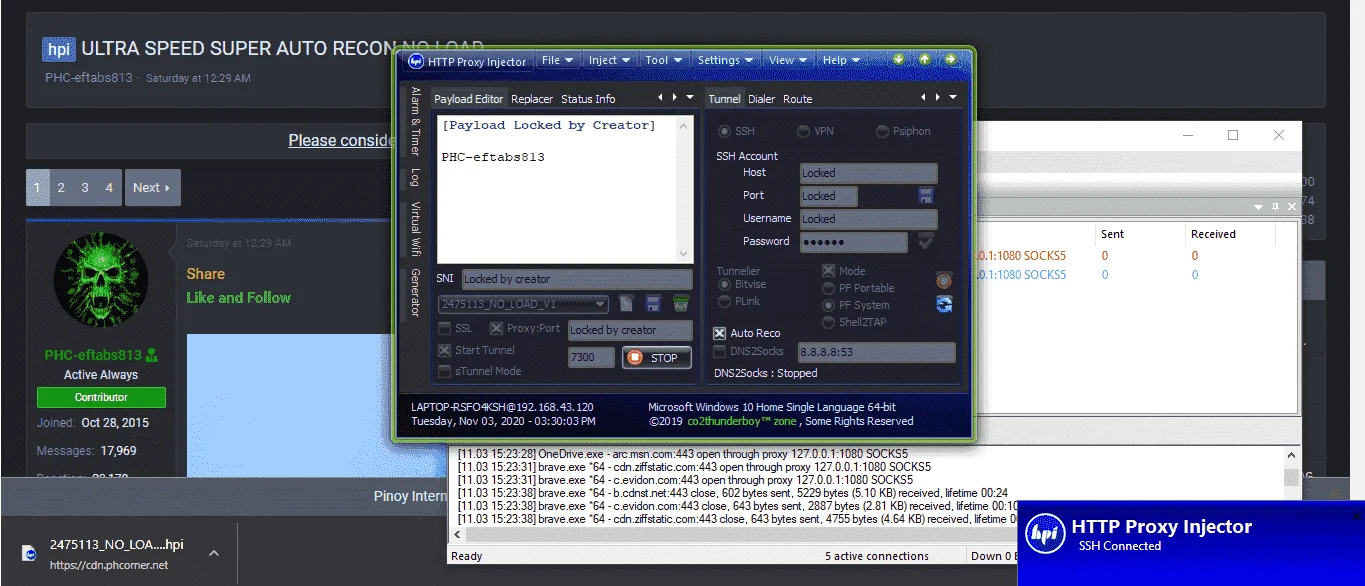Open the payload editor tab list dropdown arrow
This screenshot has width=1365, height=586.
690,97
